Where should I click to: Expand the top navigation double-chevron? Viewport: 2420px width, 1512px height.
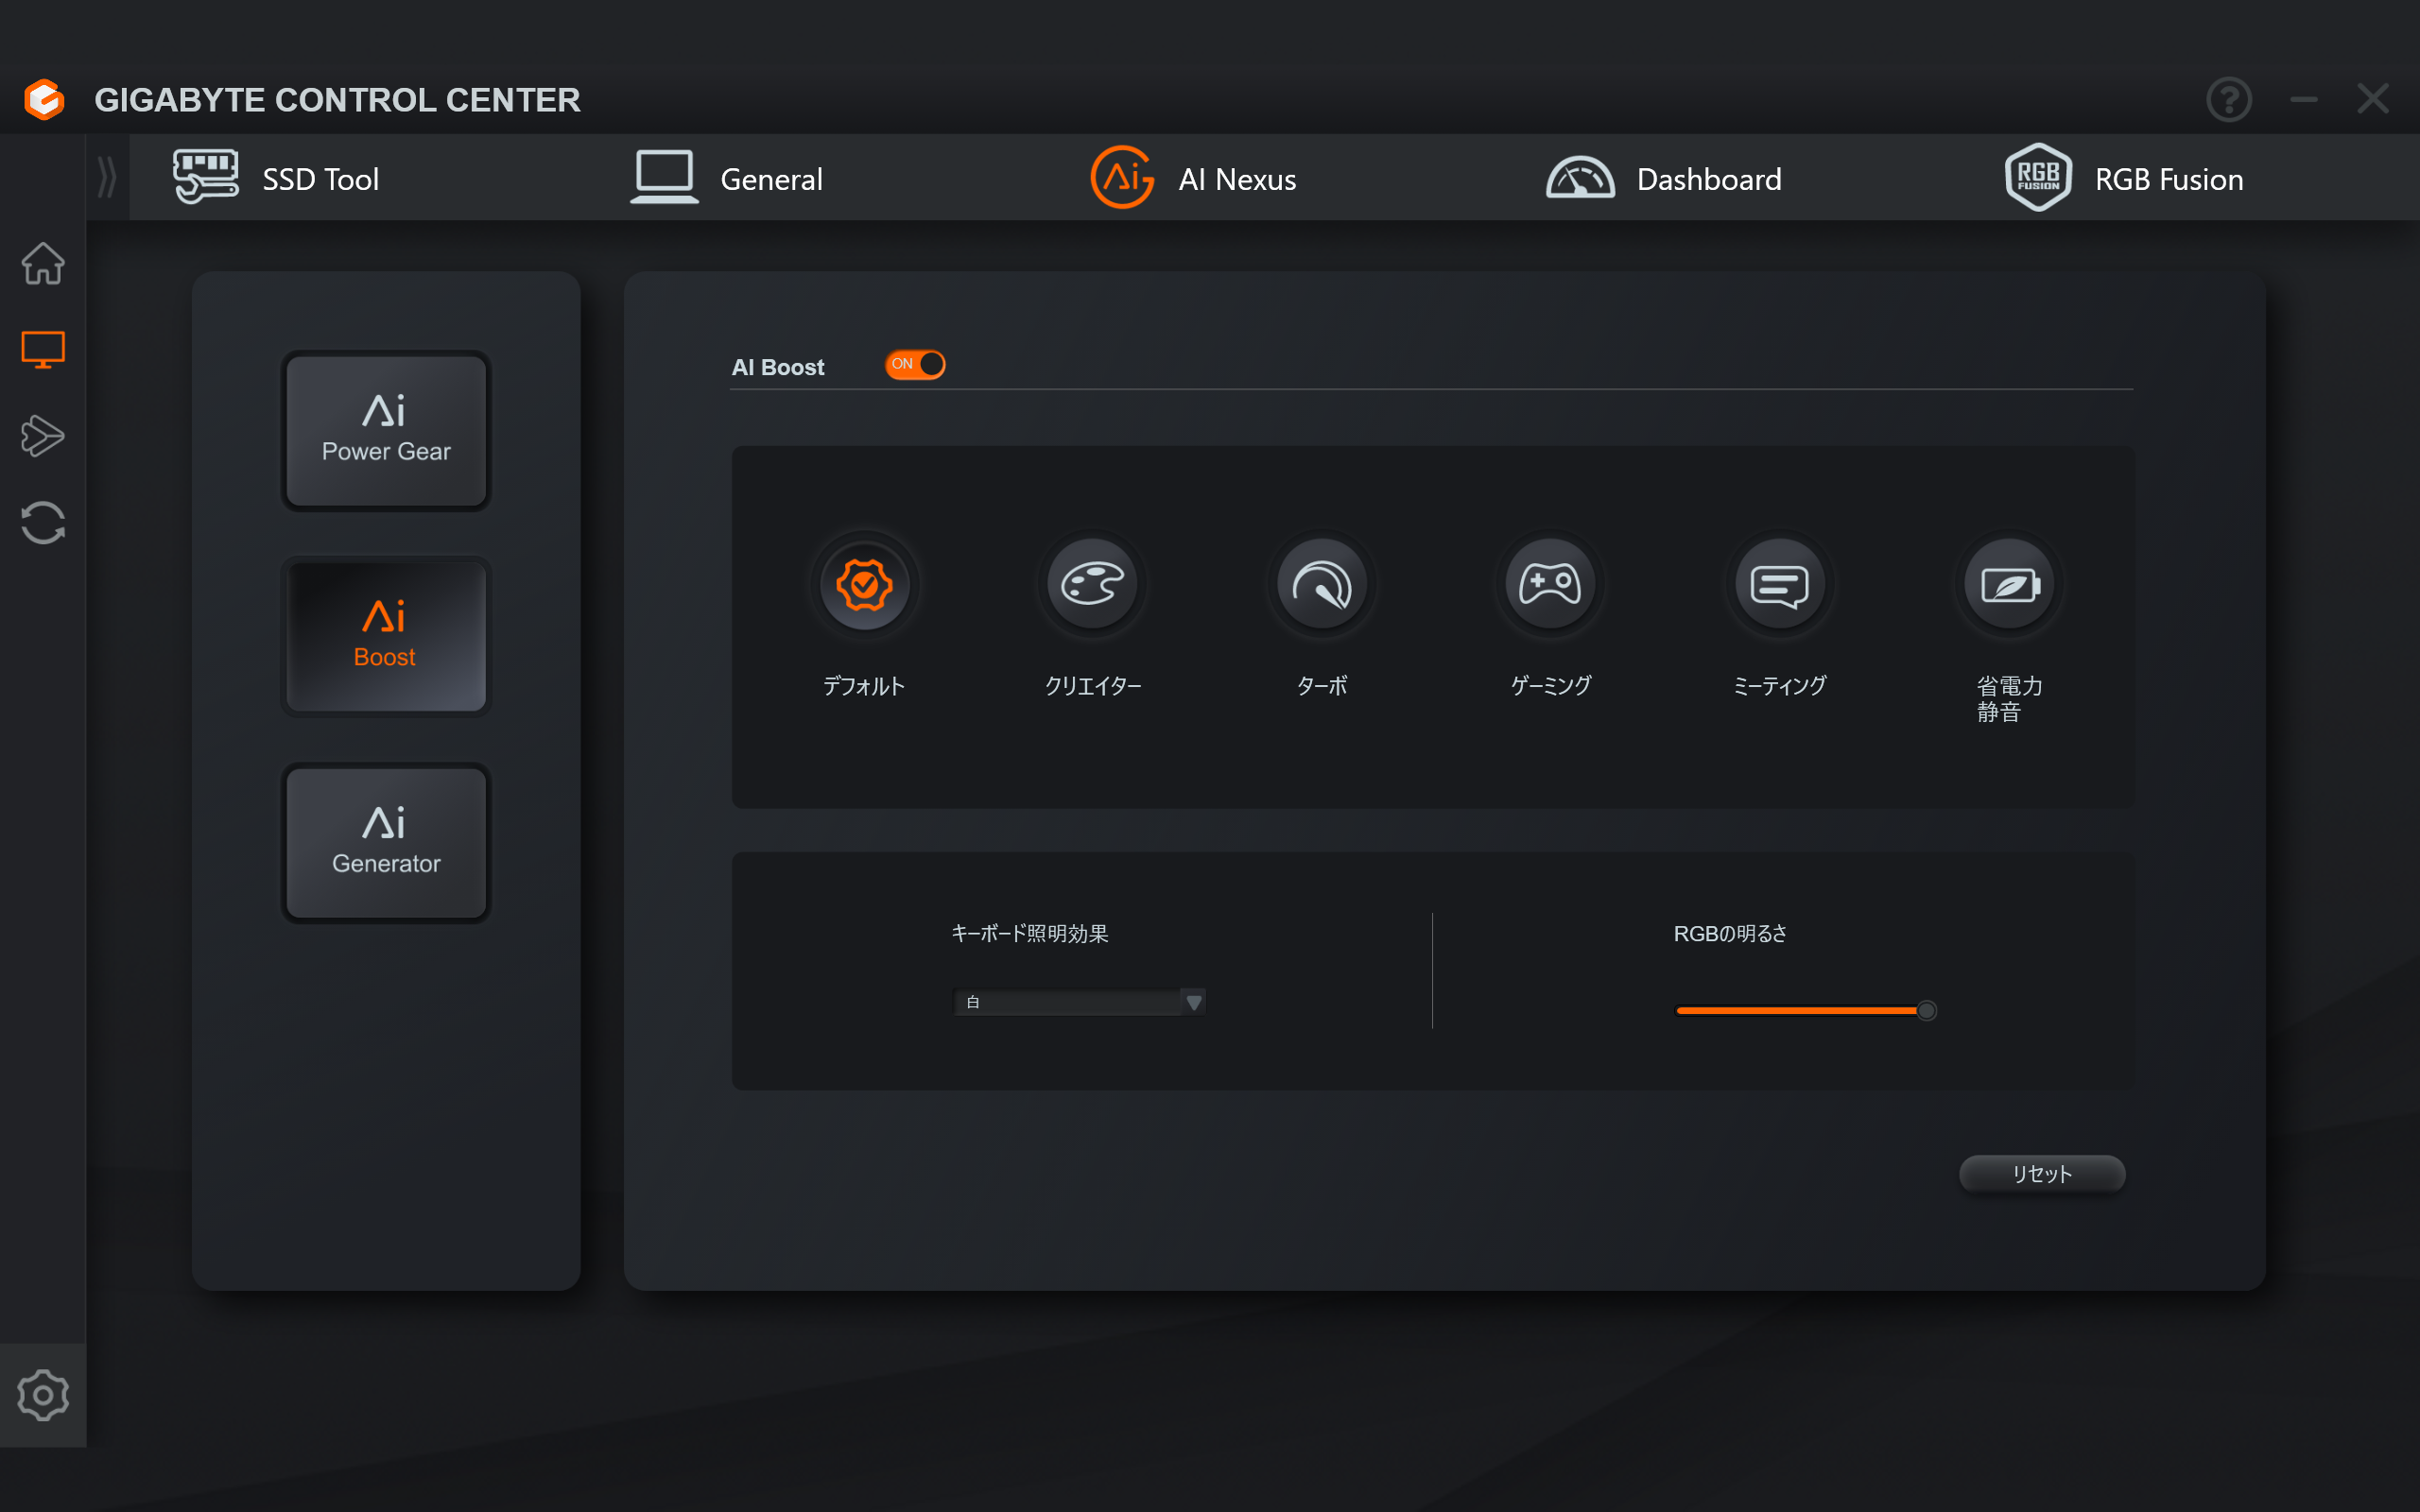point(107,178)
